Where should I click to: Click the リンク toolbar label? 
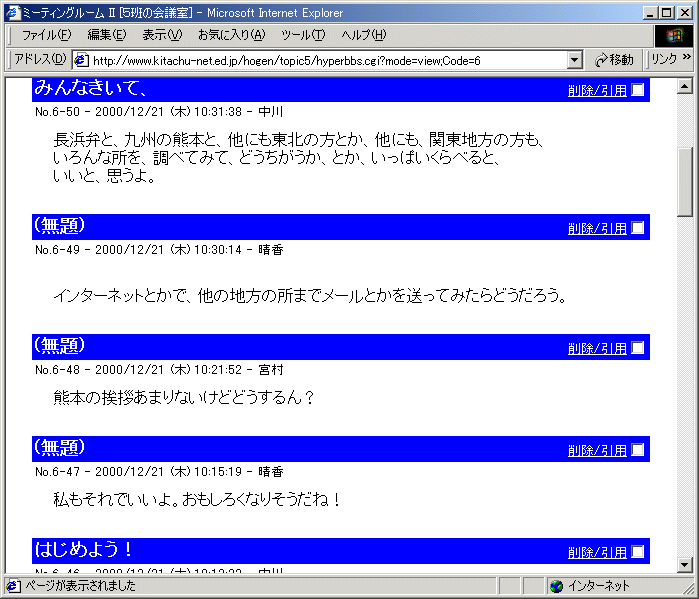click(664, 59)
